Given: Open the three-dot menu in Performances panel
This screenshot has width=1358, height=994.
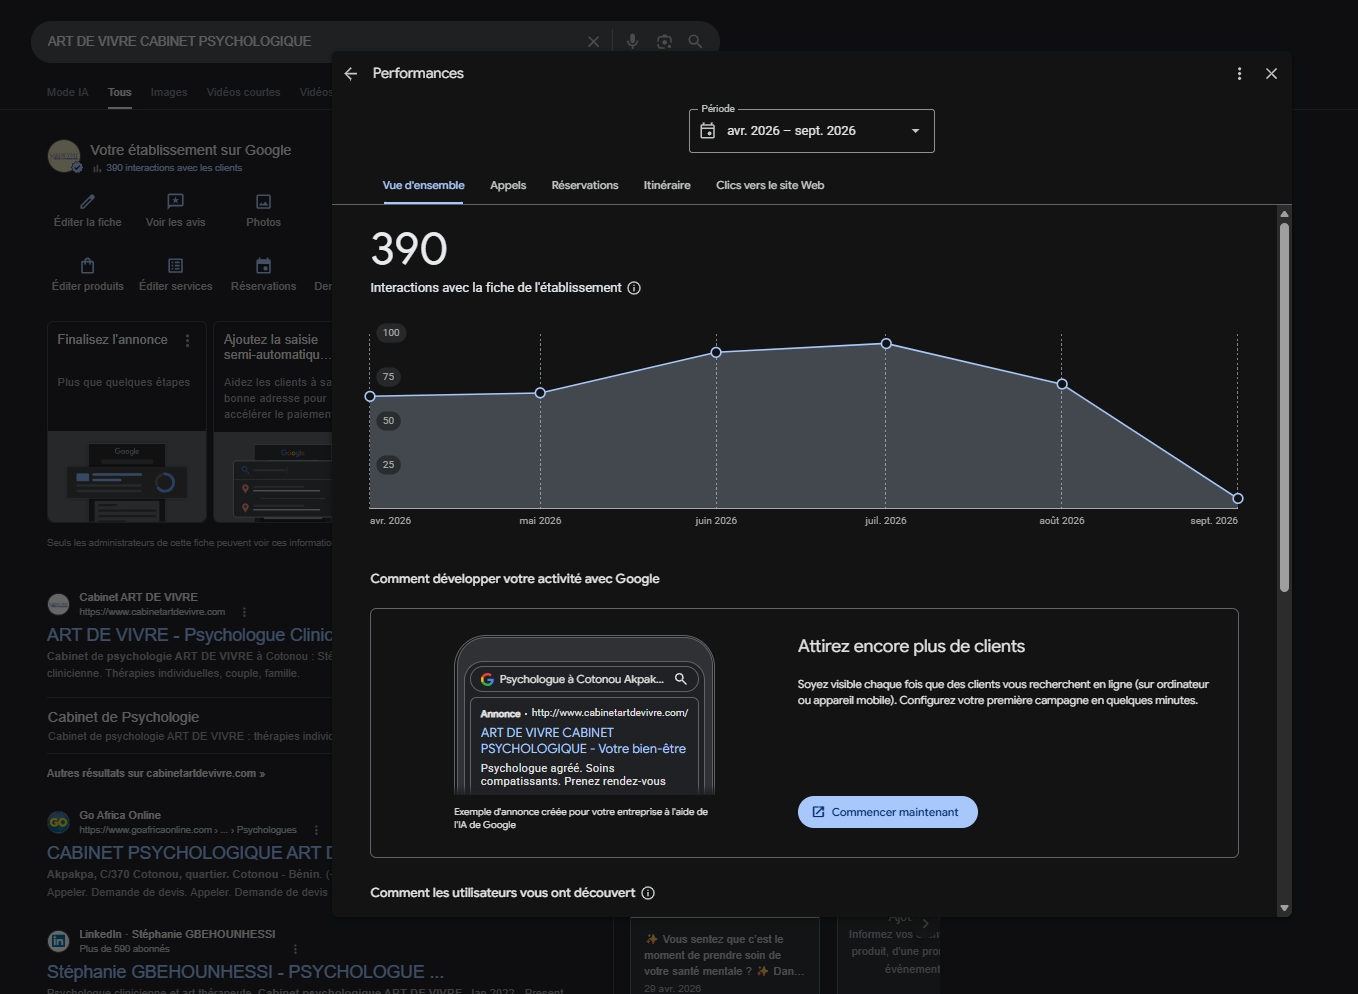Looking at the screenshot, I should [1239, 74].
